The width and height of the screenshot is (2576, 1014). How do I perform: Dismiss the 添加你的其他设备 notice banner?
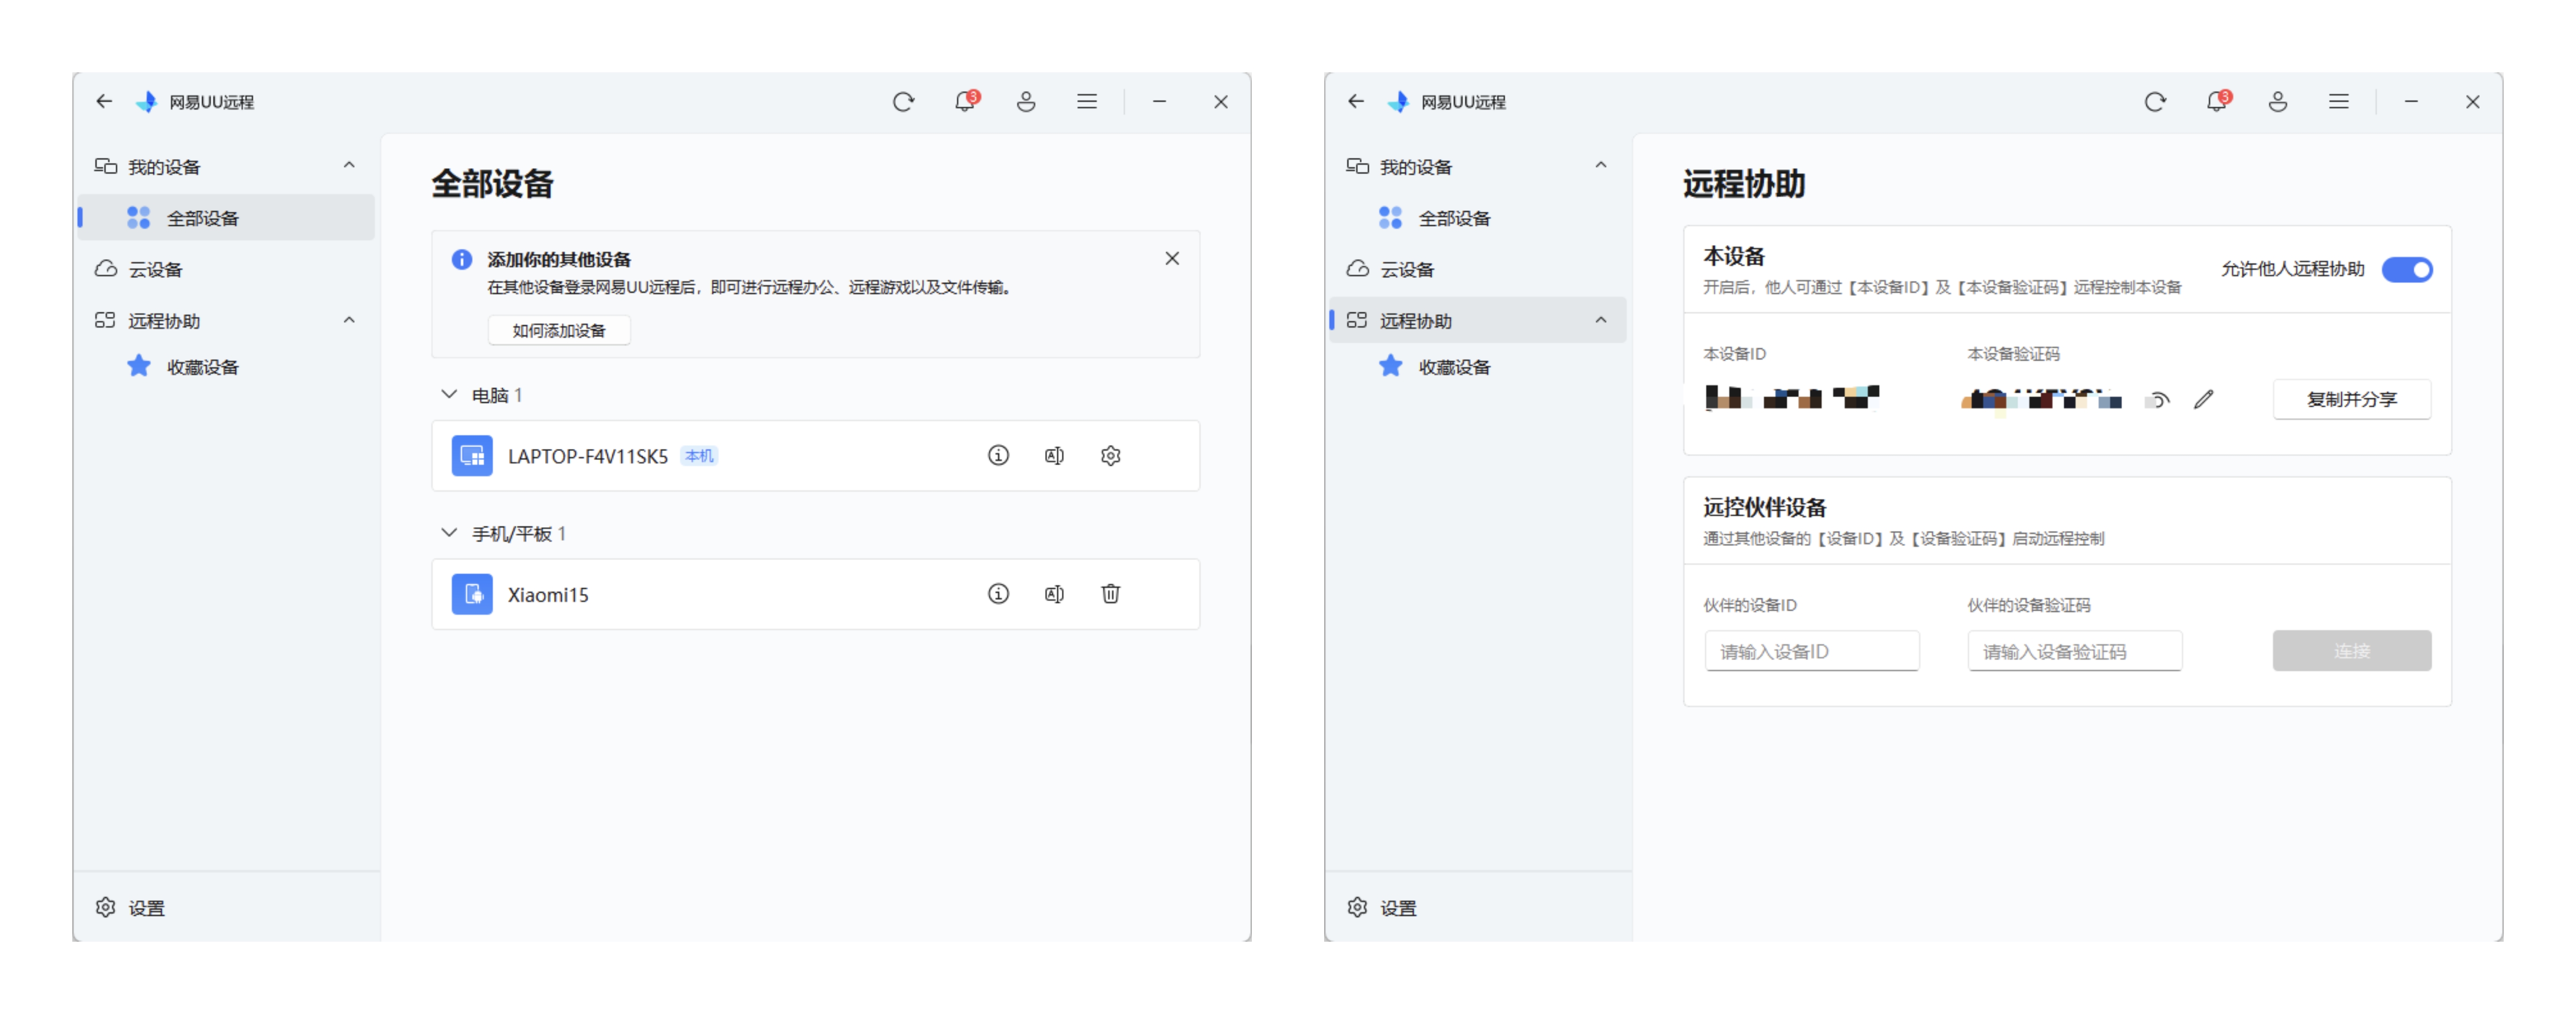coord(1171,258)
